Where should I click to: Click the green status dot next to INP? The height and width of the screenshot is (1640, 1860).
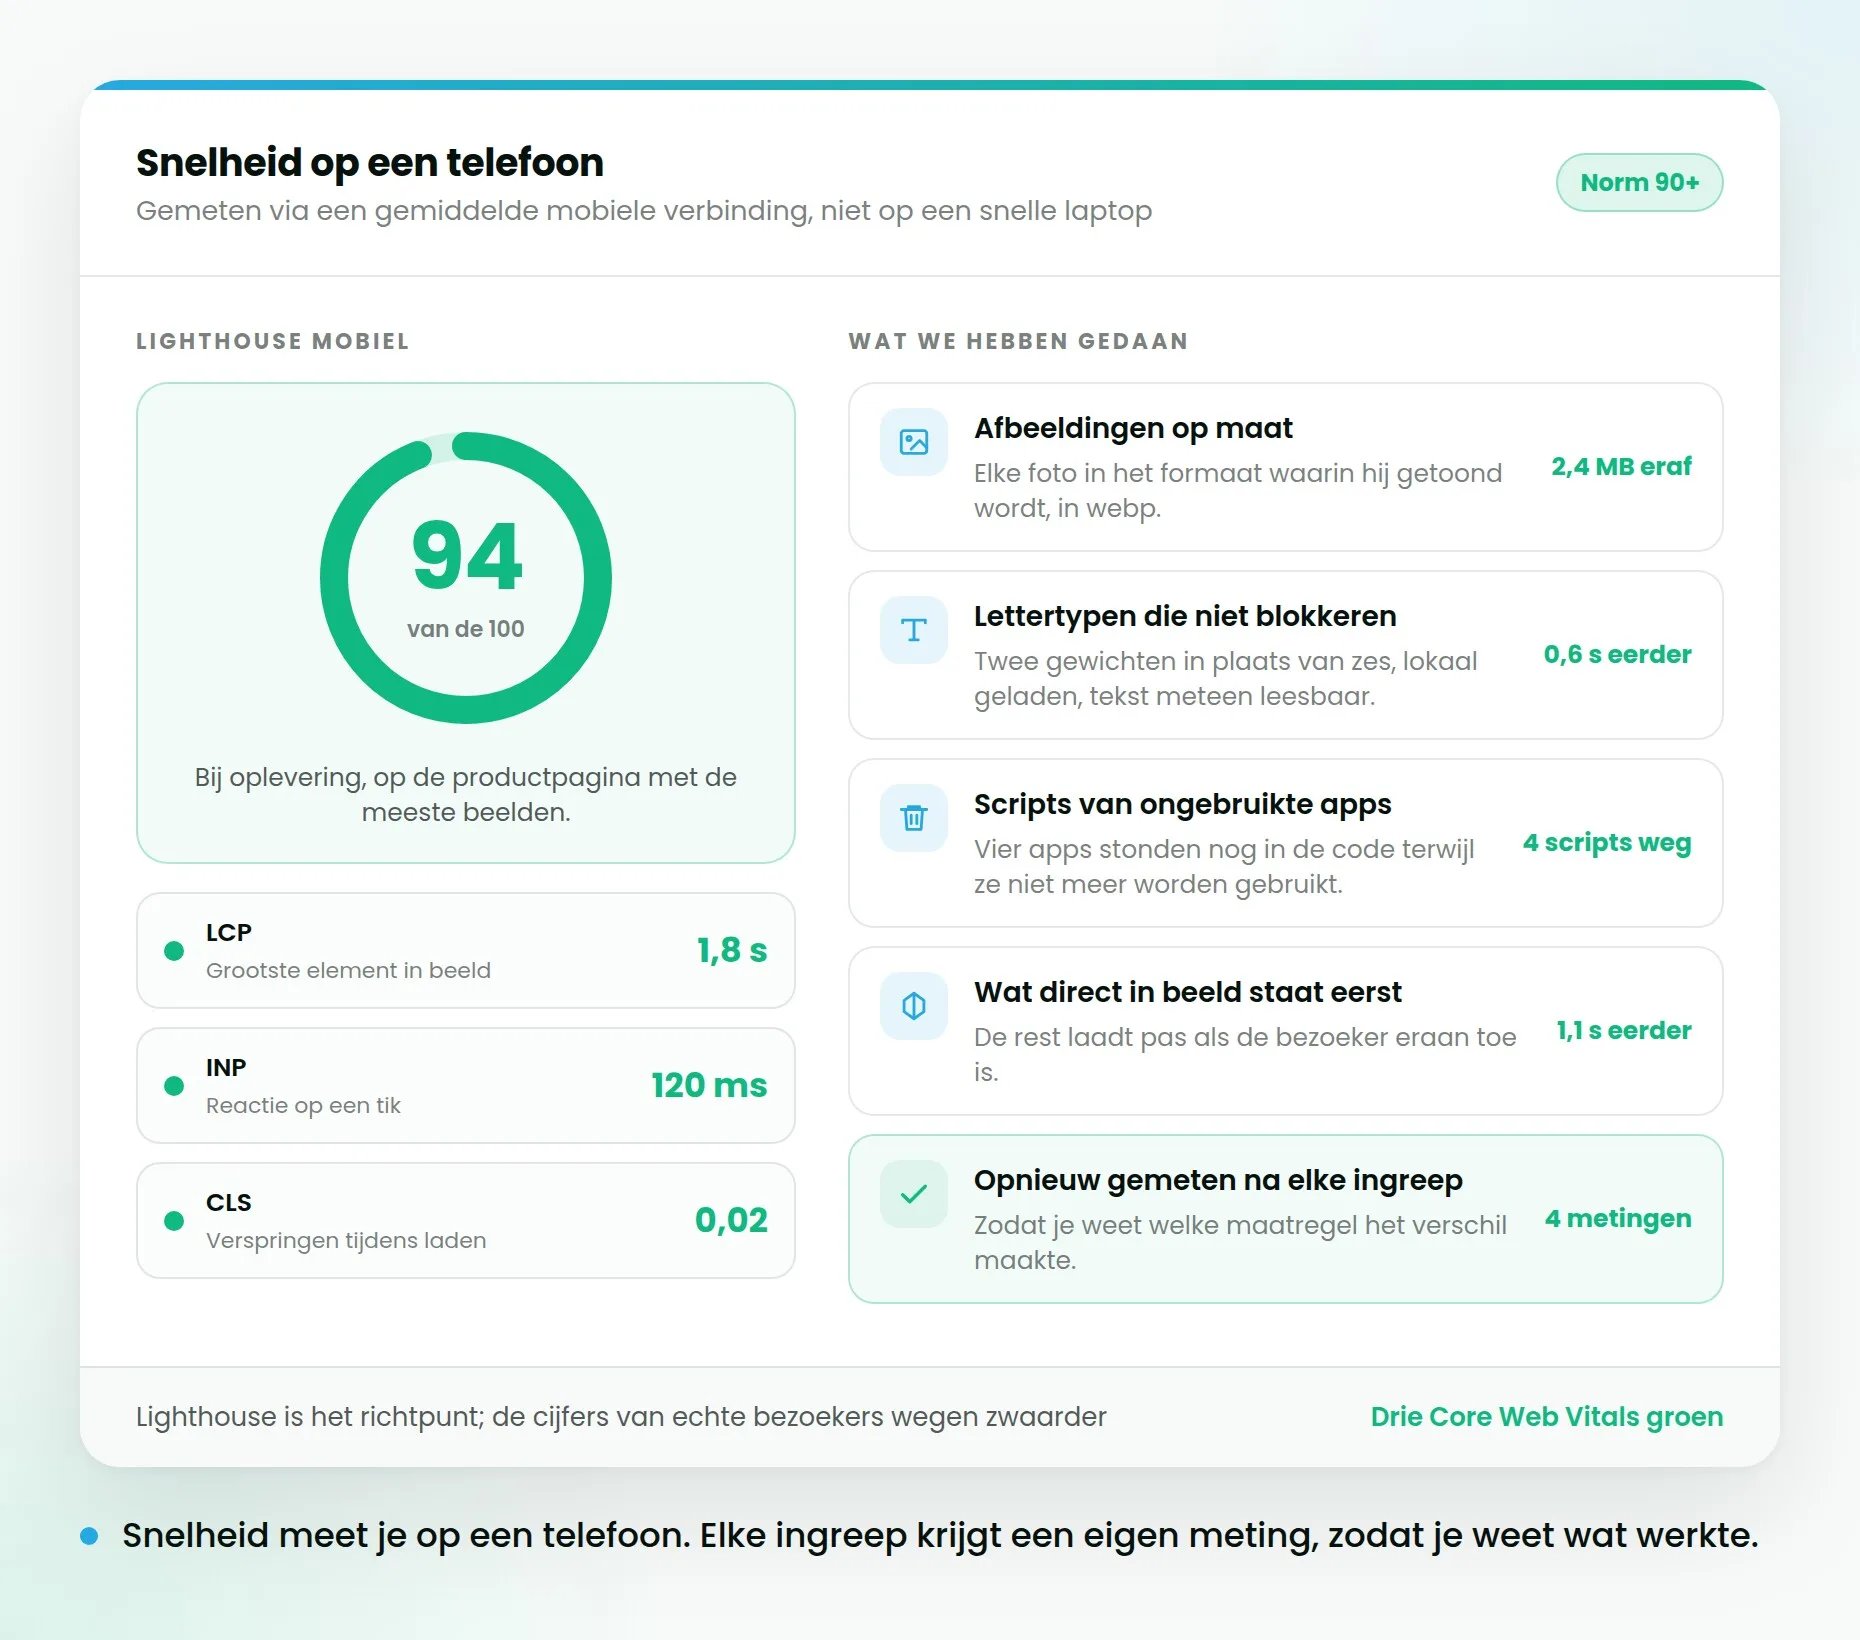coord(174,1086)
